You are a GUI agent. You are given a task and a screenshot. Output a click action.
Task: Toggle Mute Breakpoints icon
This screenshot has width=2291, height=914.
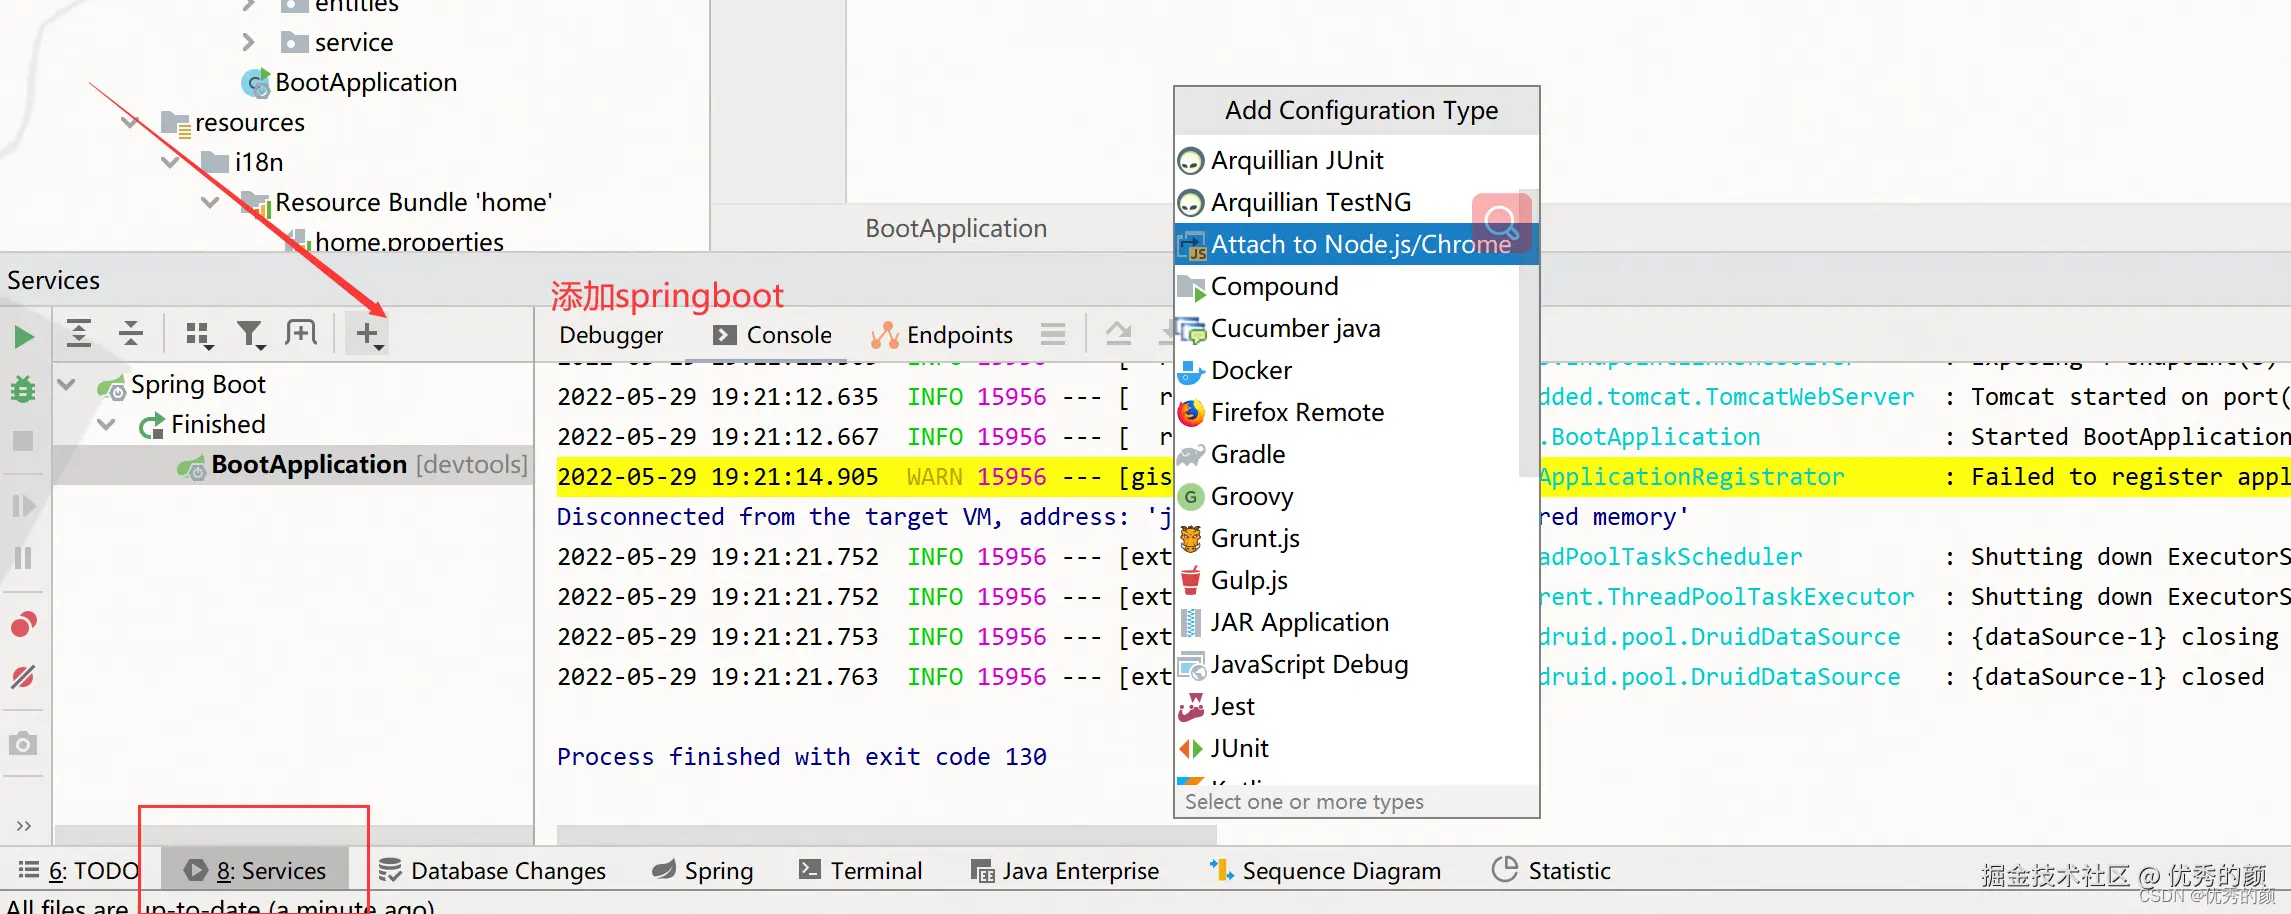[x=23, y=677]
